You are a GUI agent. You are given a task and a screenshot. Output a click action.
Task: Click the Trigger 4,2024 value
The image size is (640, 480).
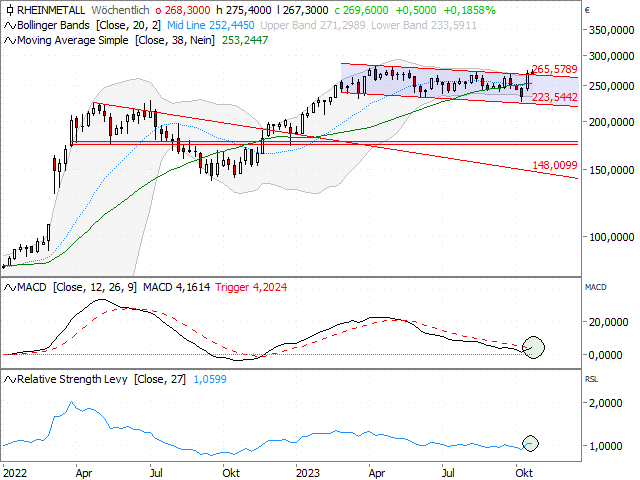pyautogui.click(x=251, y=287)
